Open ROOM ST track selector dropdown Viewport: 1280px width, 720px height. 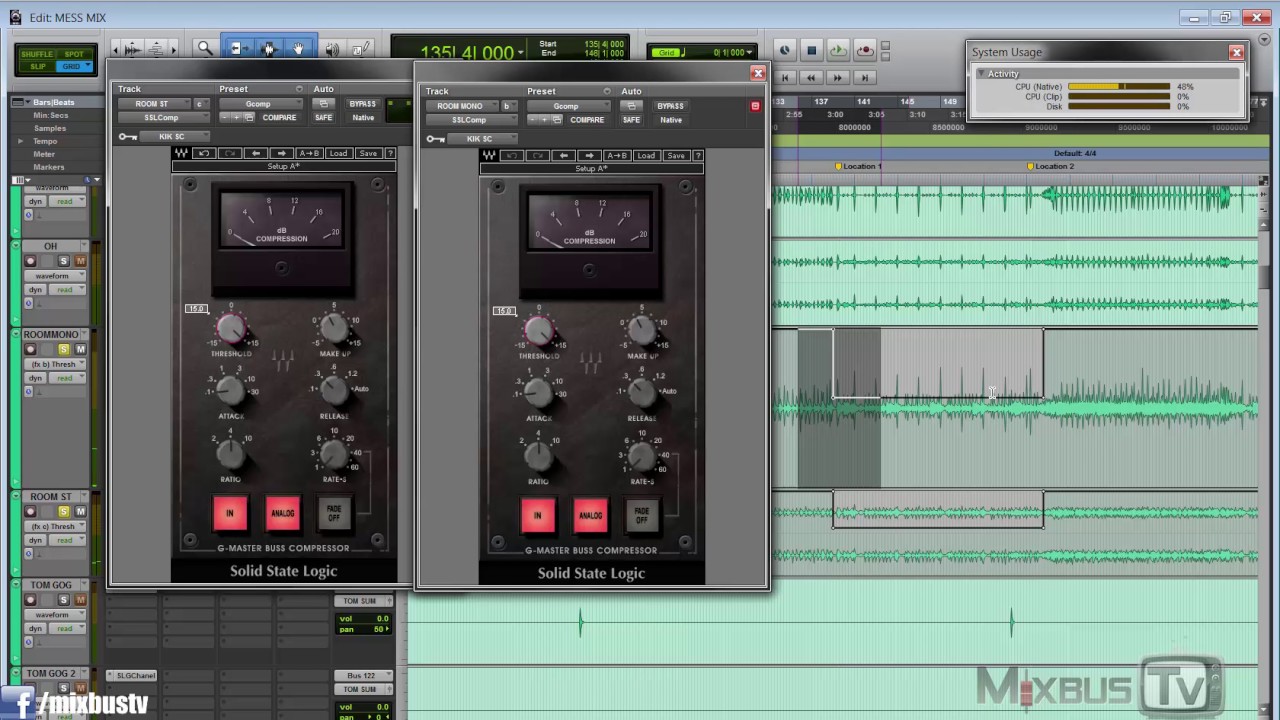coord(154,104)
